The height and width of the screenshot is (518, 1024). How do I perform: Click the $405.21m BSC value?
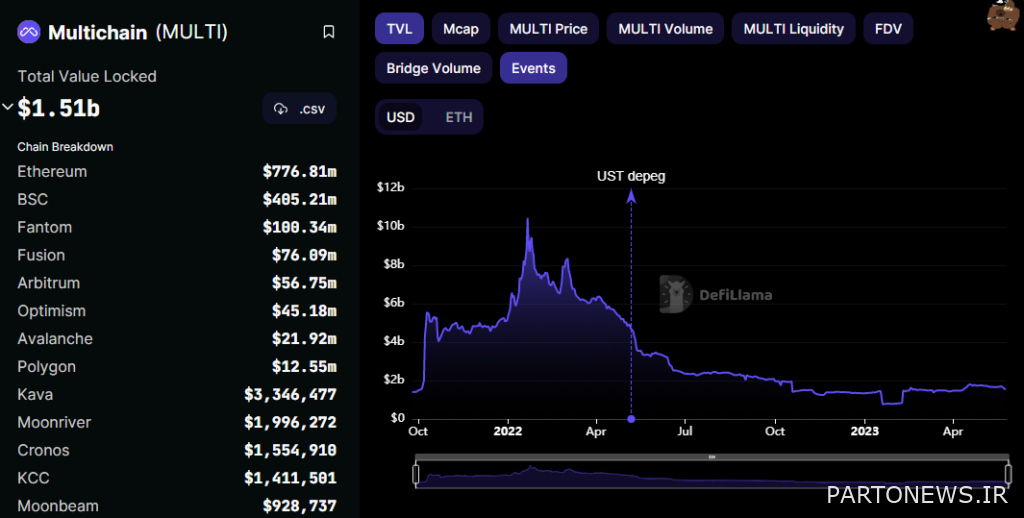300,199
